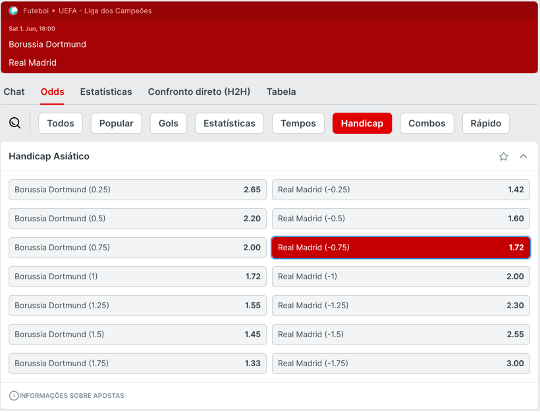Open the Estatísticas tab beside Odds
This screenshot has height=412, width=540.
pyautogui.click(x=106, y=92)
